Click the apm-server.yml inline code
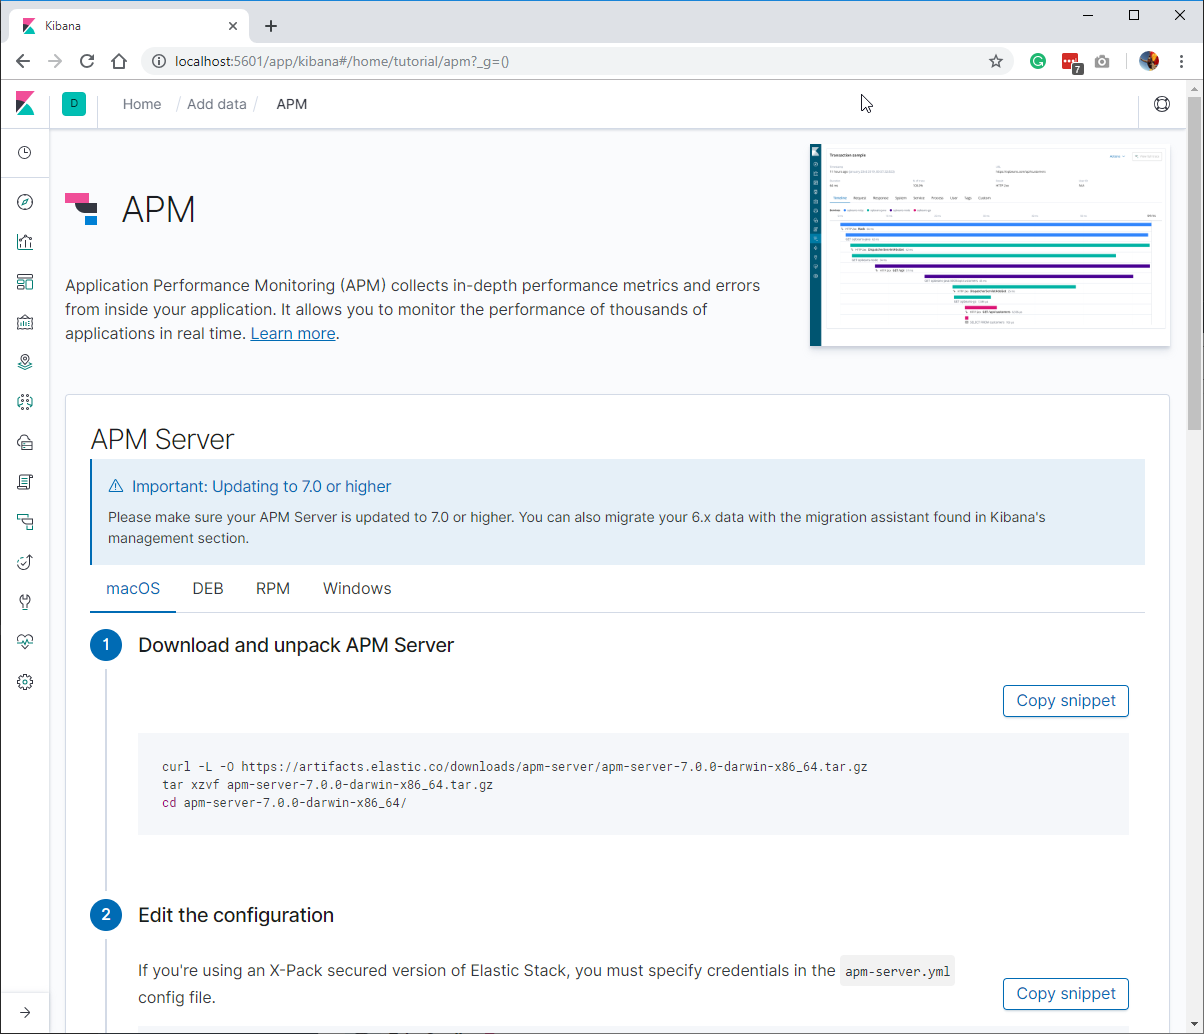 (x=897, y=970)
